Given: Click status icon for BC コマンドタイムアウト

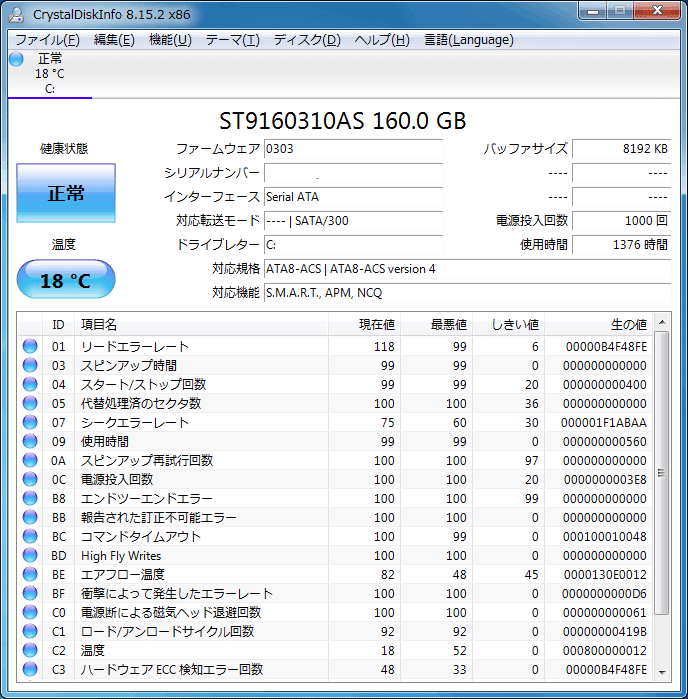Looking at the screenshot, I should click(x=30, y=536).
